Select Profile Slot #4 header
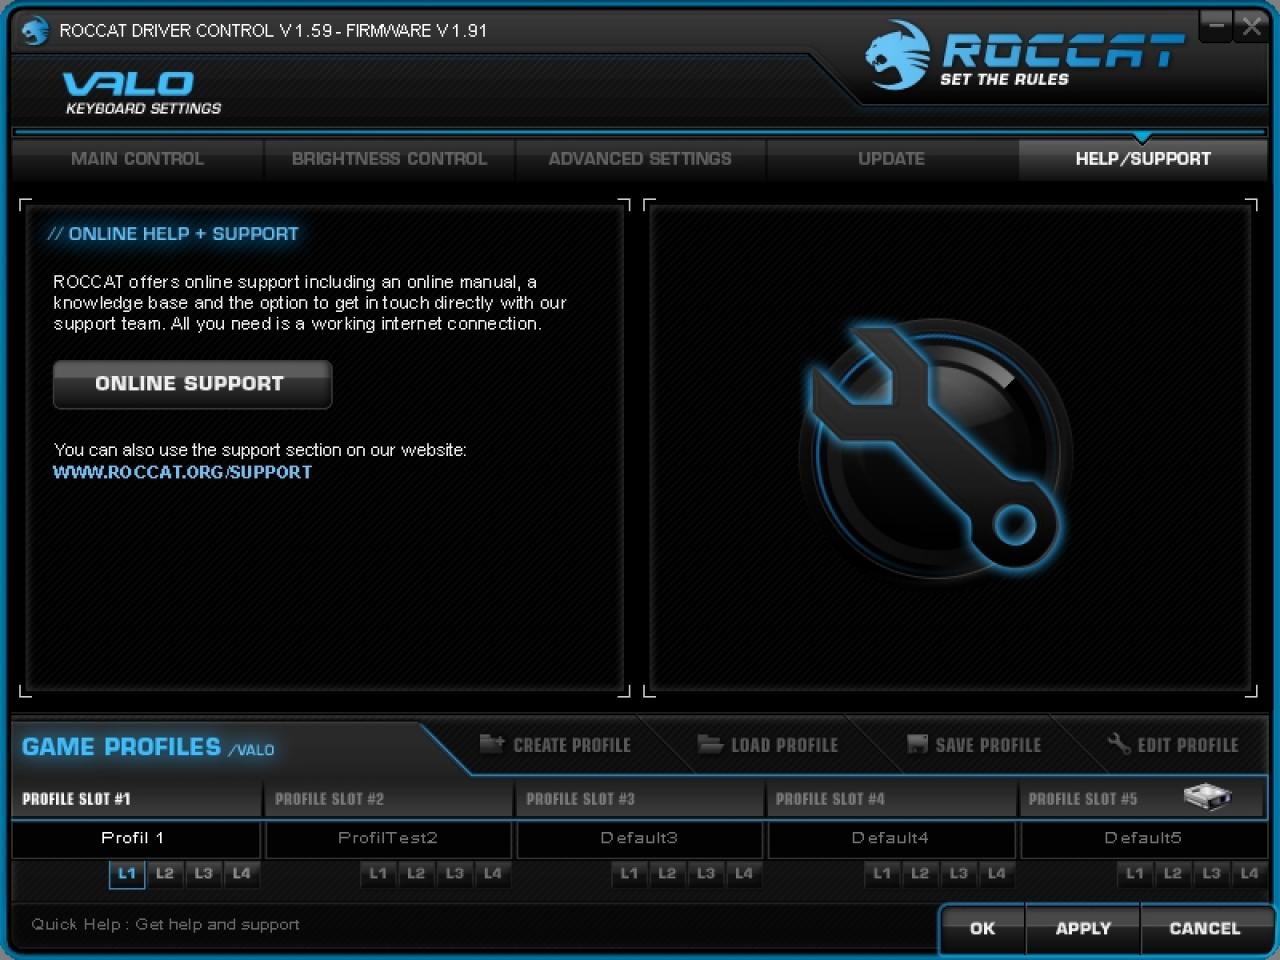Image resolution: width=1280 pixels, height=960 pixels. [891, 799]
